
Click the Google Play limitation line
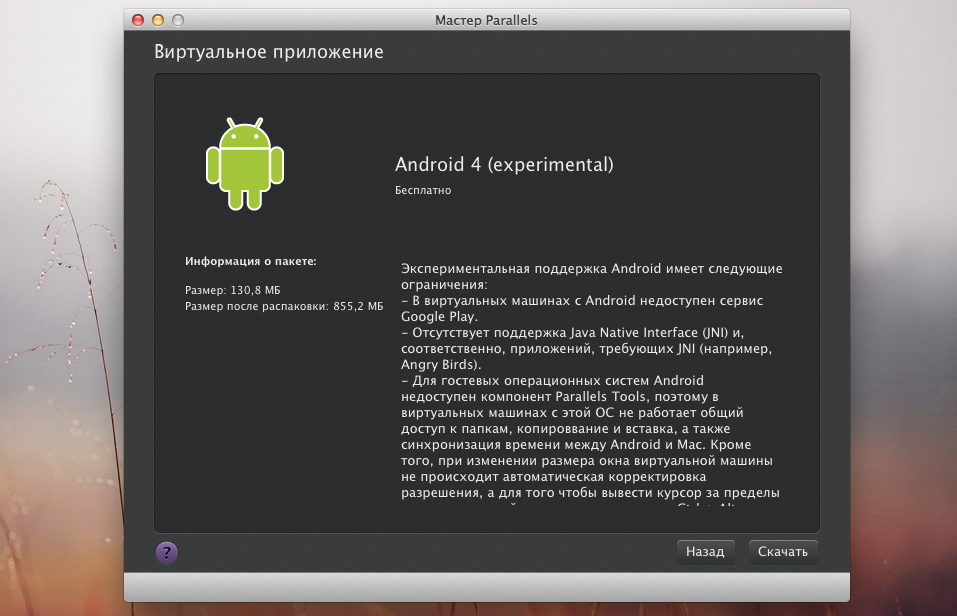(582, 308)
